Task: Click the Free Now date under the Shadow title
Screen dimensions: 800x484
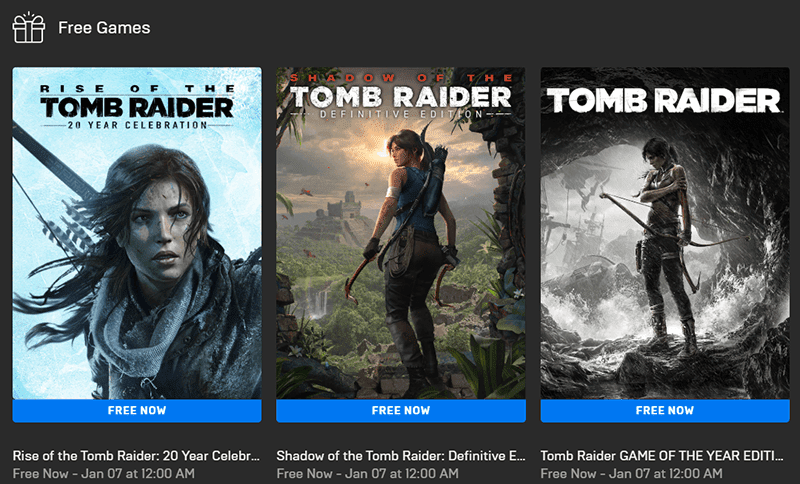Action: tap(367, 474)
